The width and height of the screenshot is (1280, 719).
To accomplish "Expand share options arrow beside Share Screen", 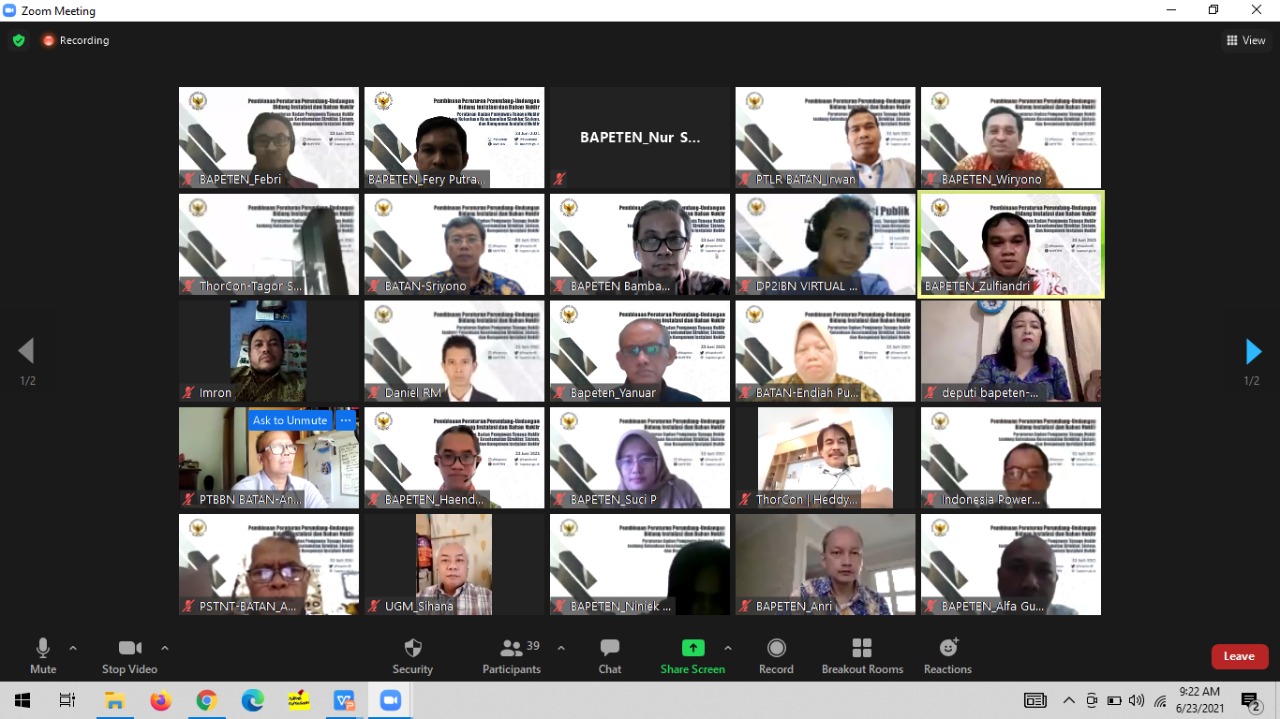I will [728, 648].
